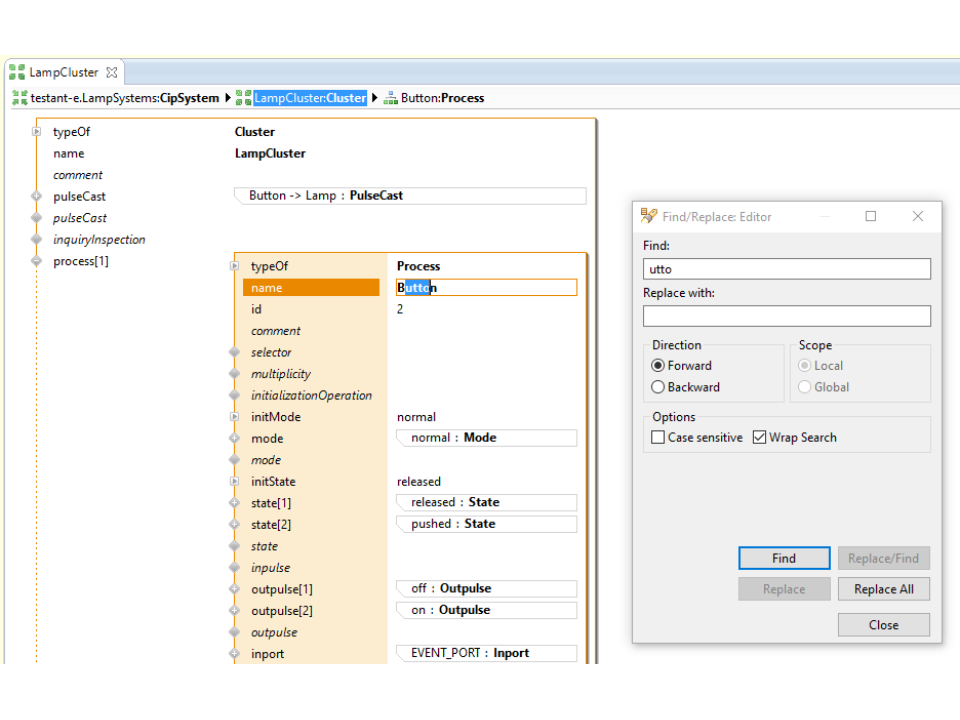Collapse the process[1] node
Viewport: 960px width, 720px height.
pos(37,262)
